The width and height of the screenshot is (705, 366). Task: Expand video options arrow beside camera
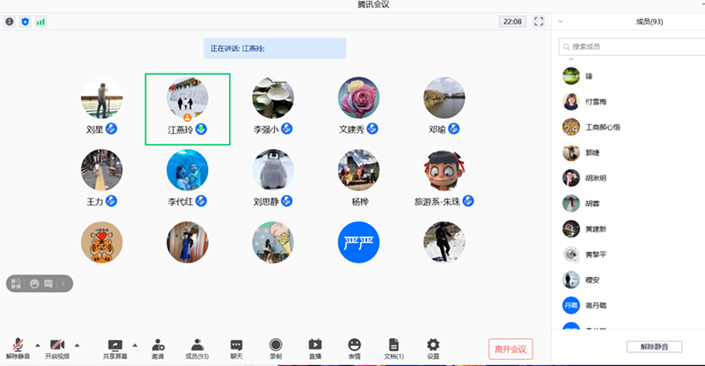coord(77,345)
